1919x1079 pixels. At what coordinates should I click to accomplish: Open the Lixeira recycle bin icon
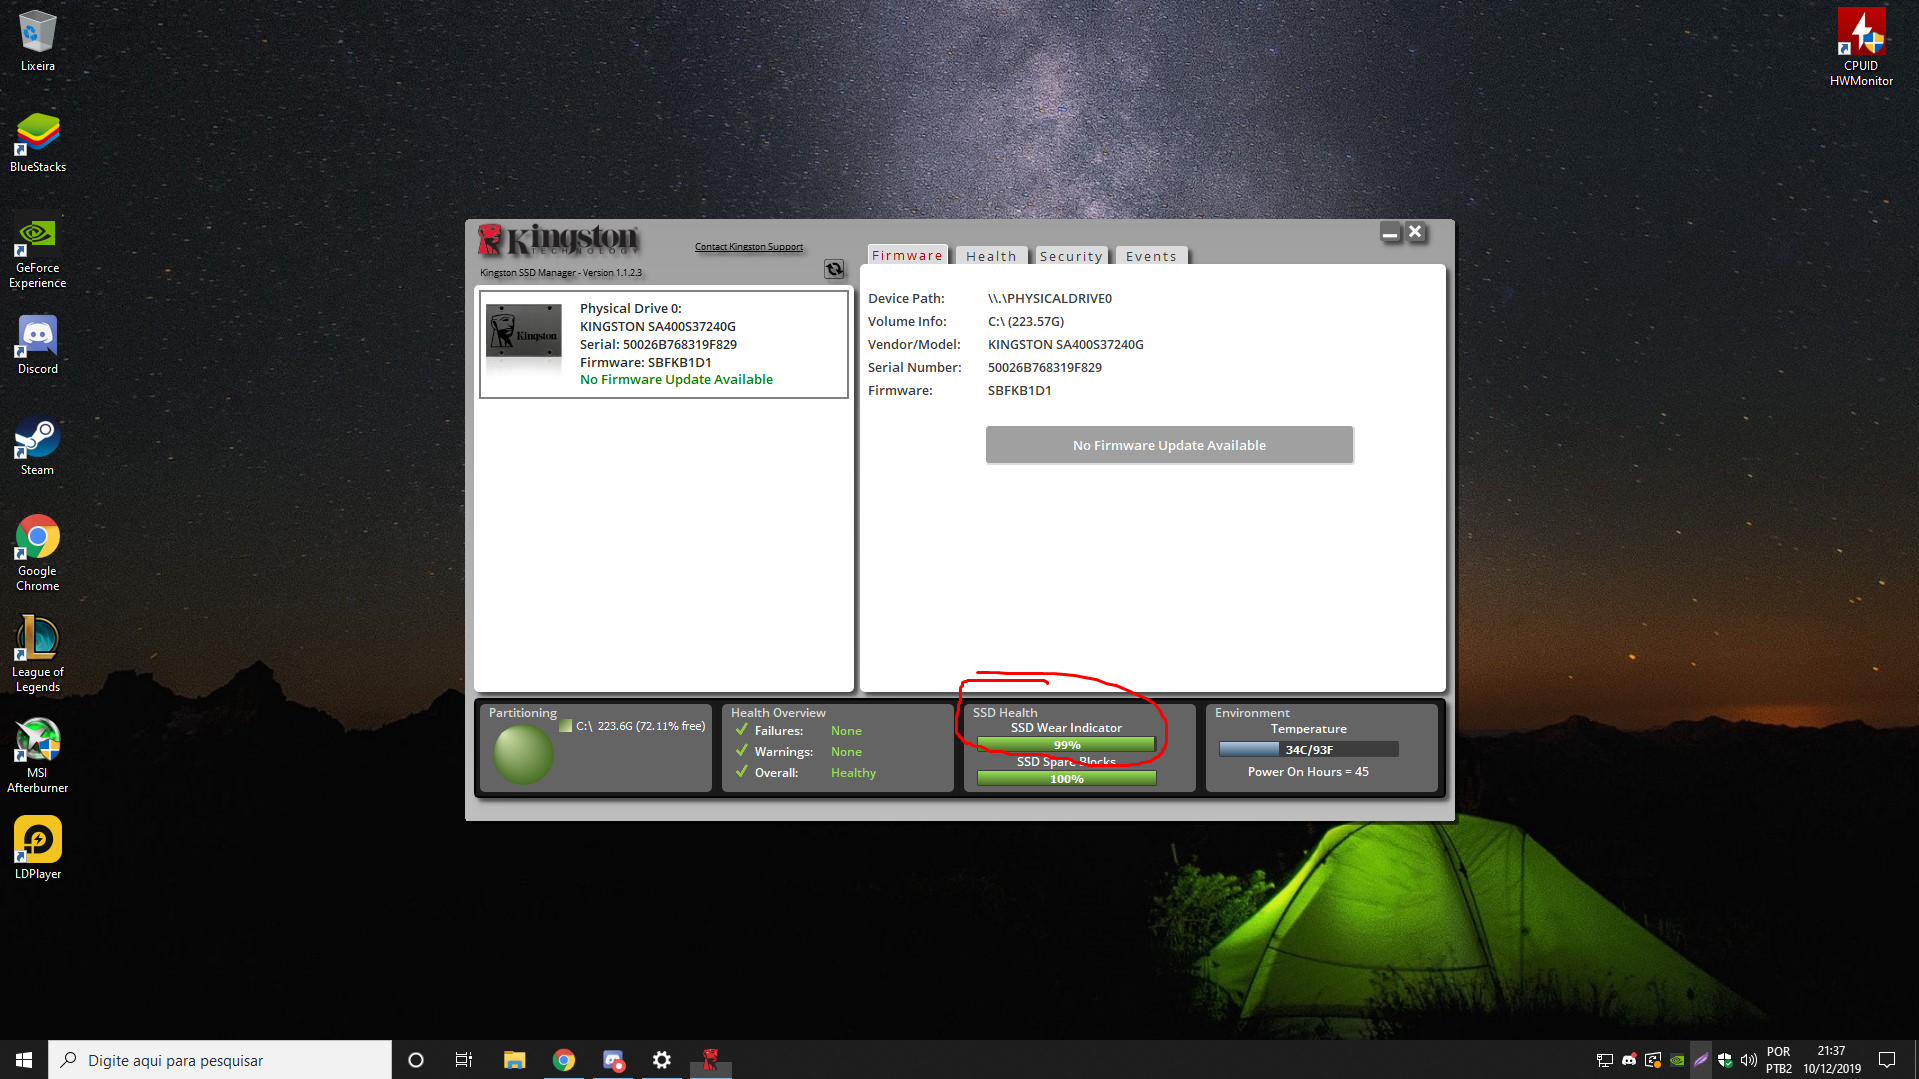38,41
